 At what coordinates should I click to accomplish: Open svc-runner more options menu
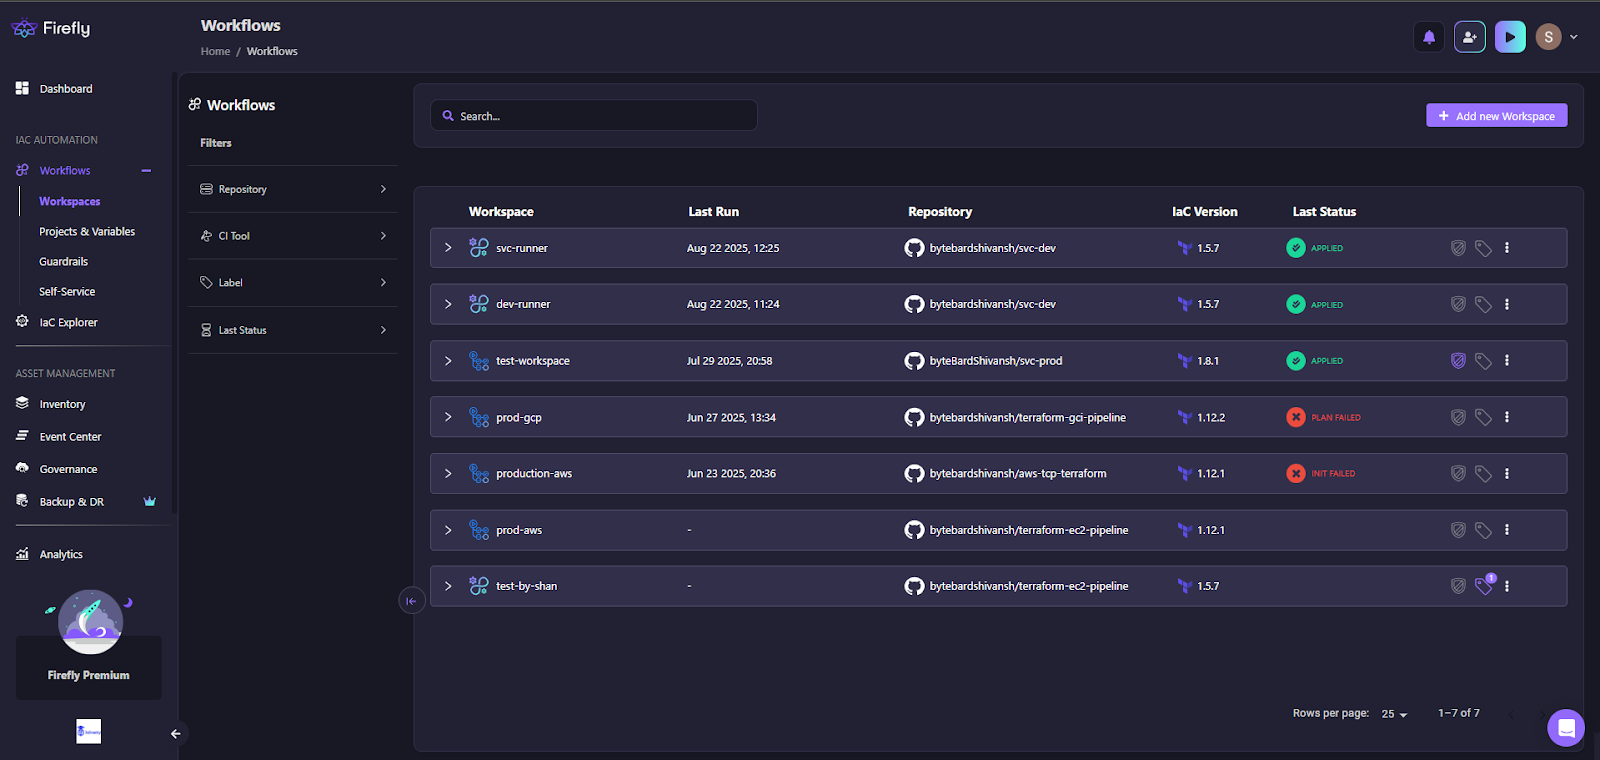click(x=1507, y=248)
